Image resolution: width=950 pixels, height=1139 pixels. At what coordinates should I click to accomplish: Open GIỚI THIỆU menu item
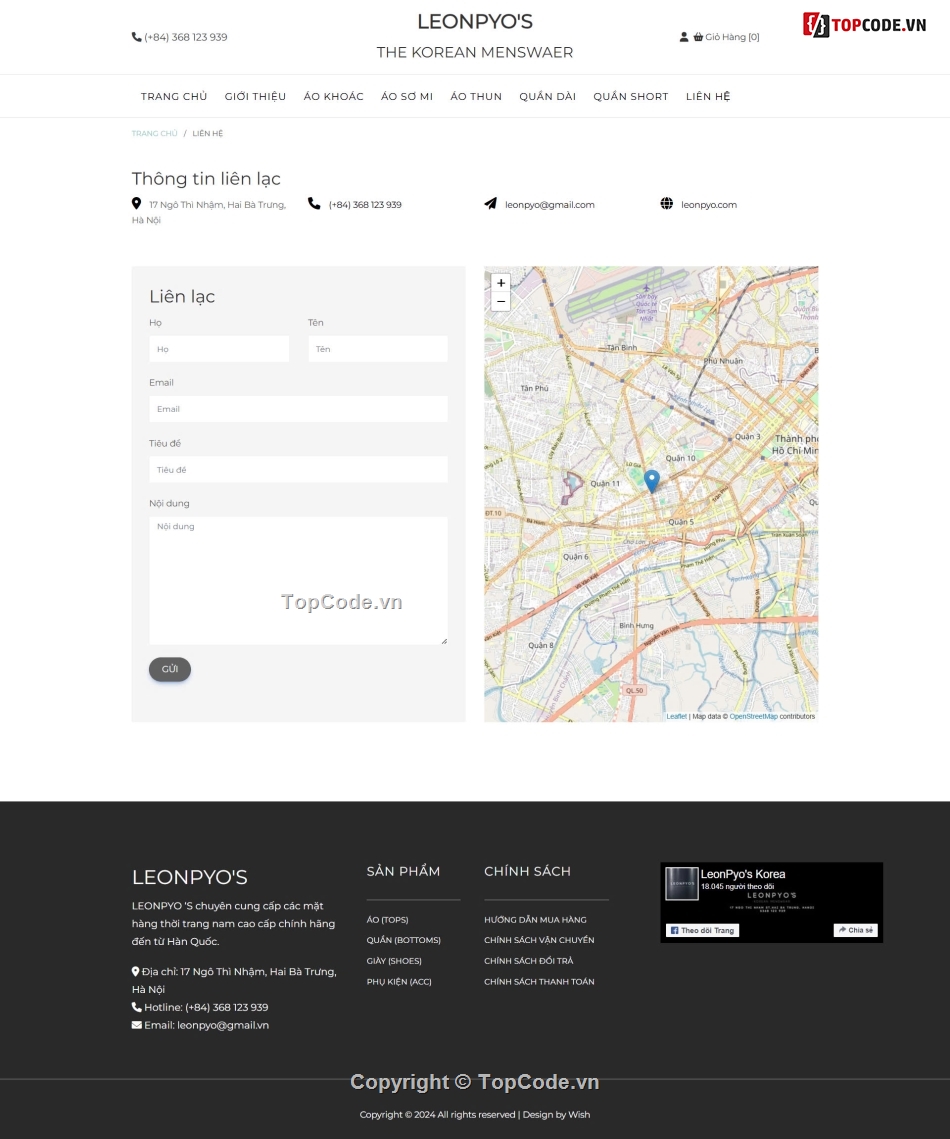point(255,96)
